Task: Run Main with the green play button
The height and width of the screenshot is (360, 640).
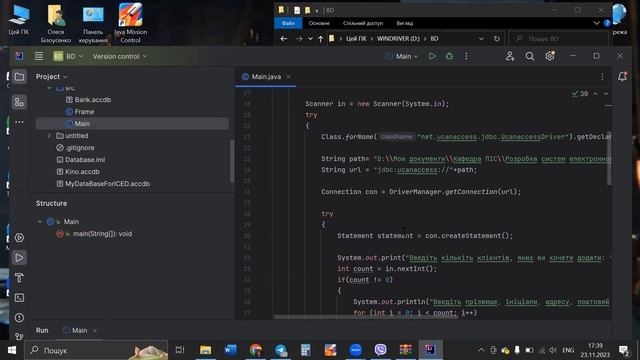Action: point(432,56)
